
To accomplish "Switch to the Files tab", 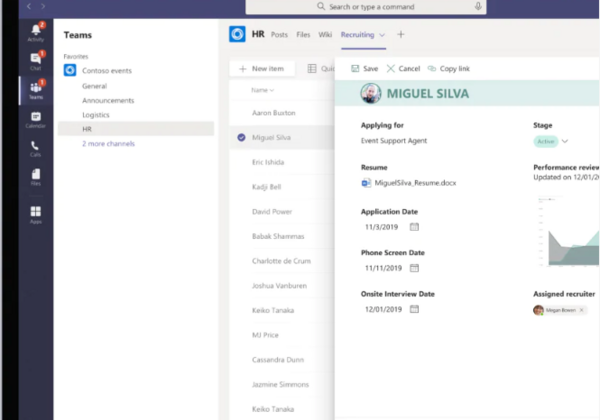I will click(x=303, y=35).
